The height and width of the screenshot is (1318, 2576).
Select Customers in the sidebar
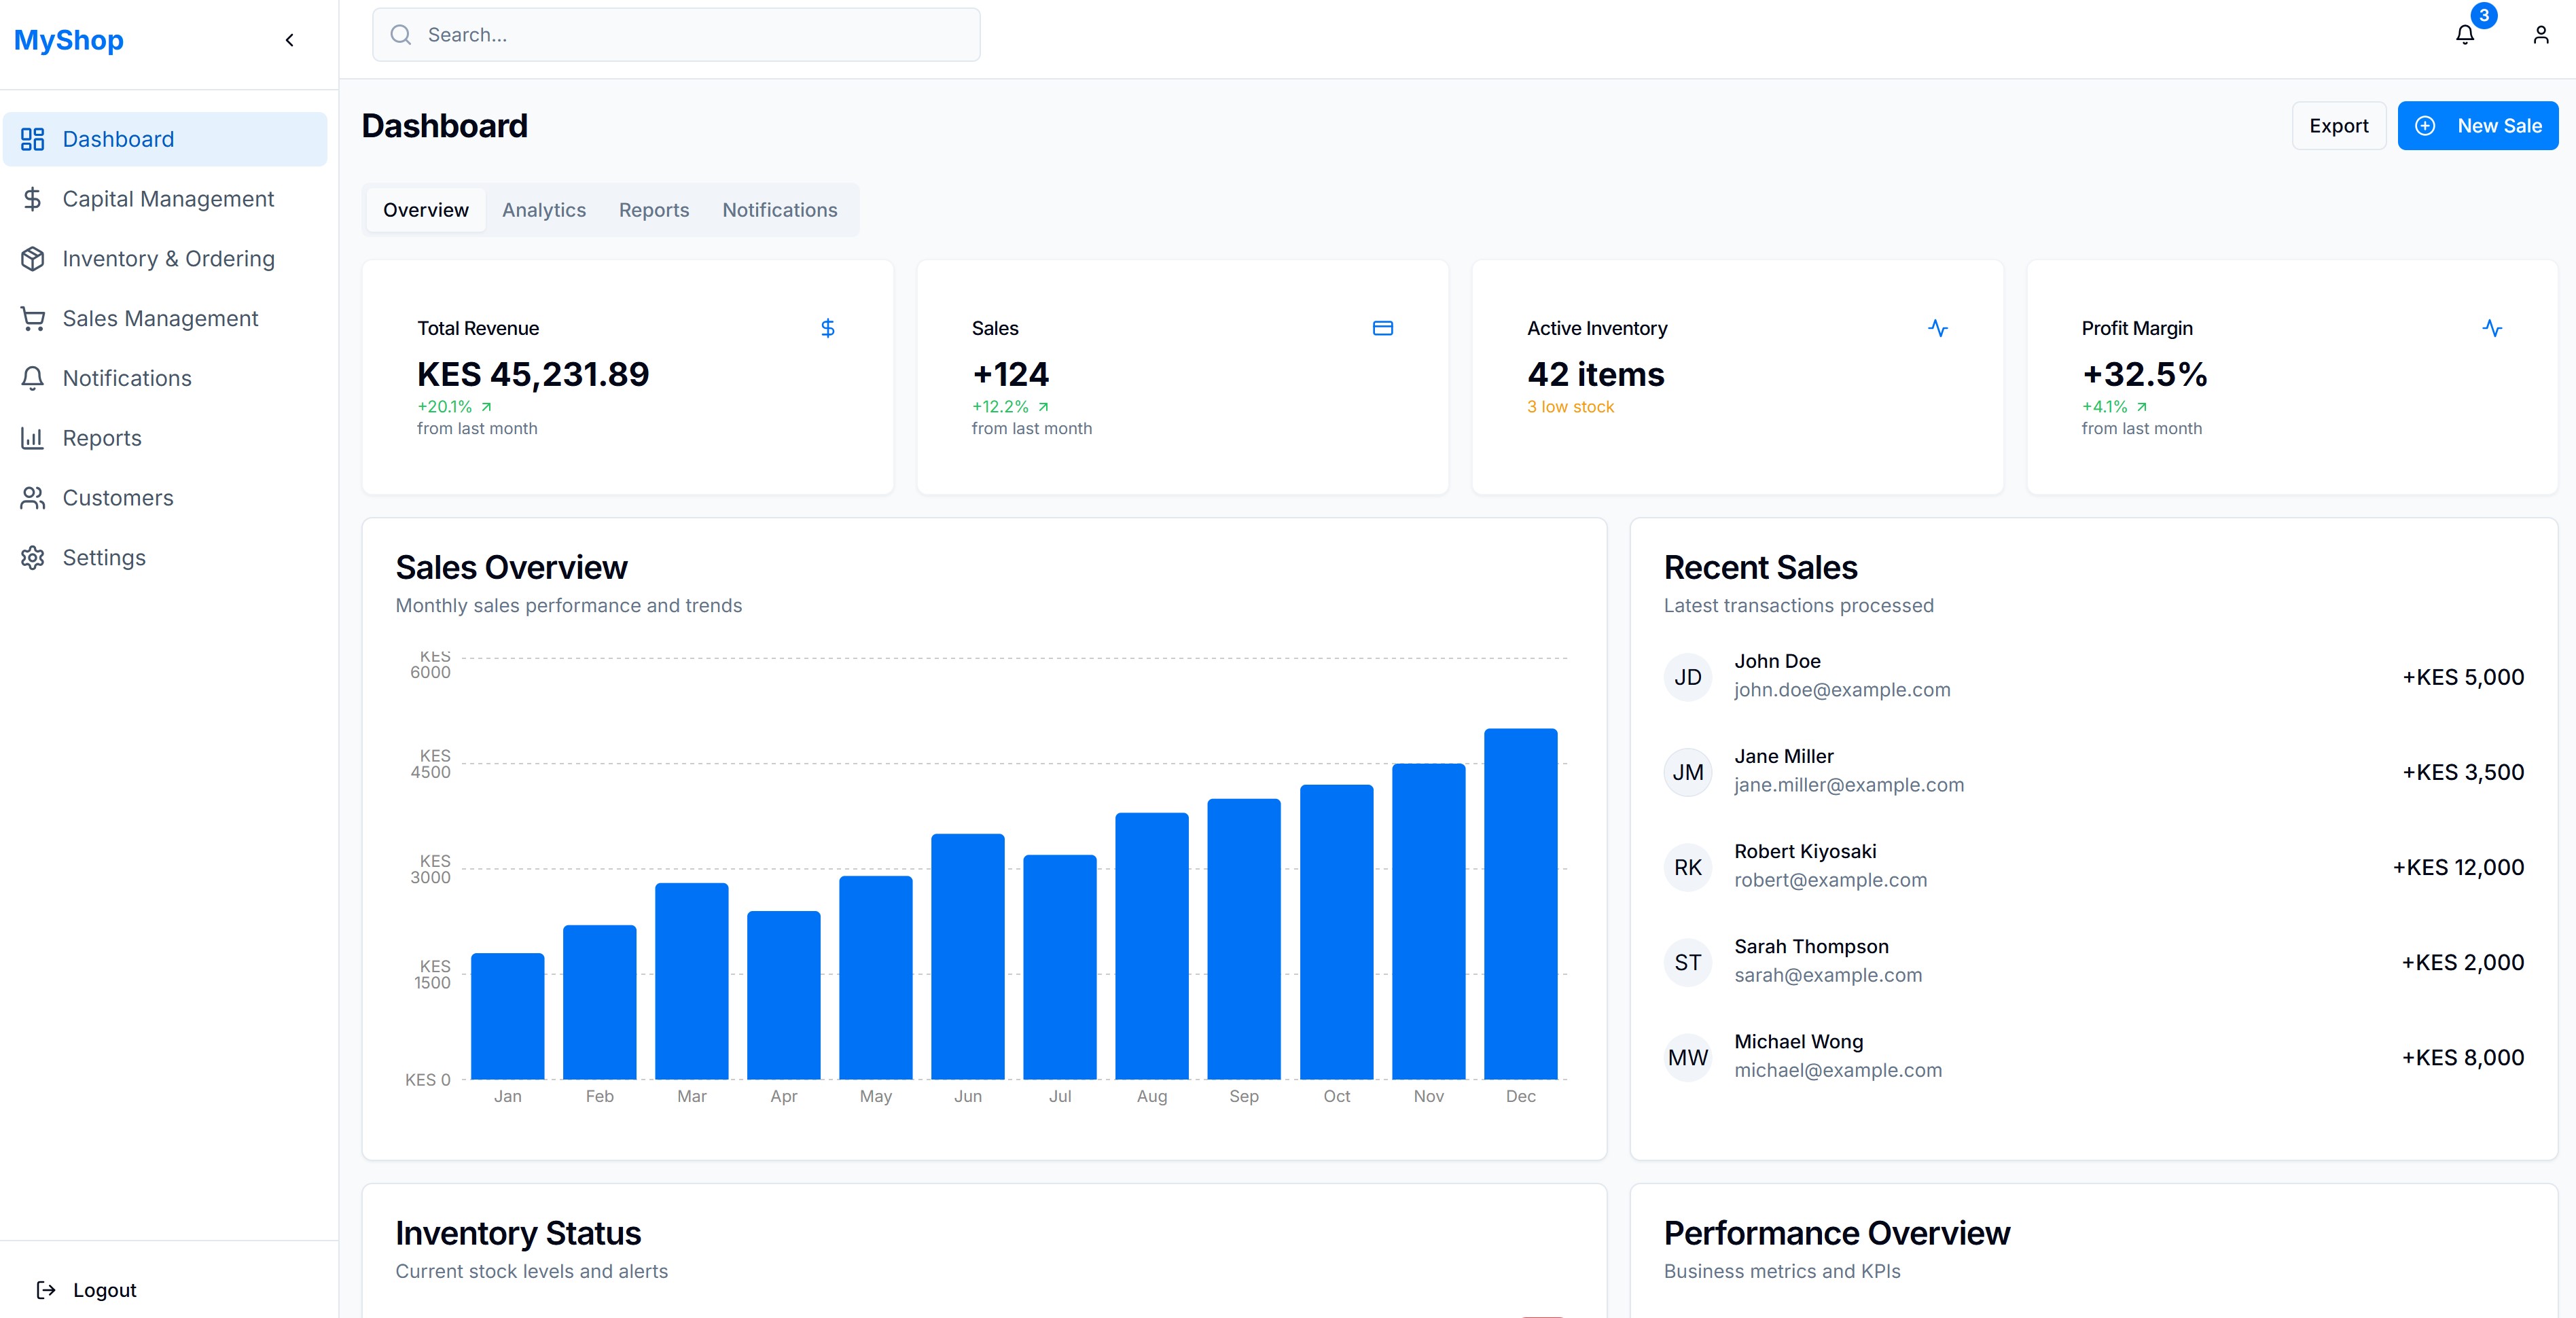tap(117, 498)
